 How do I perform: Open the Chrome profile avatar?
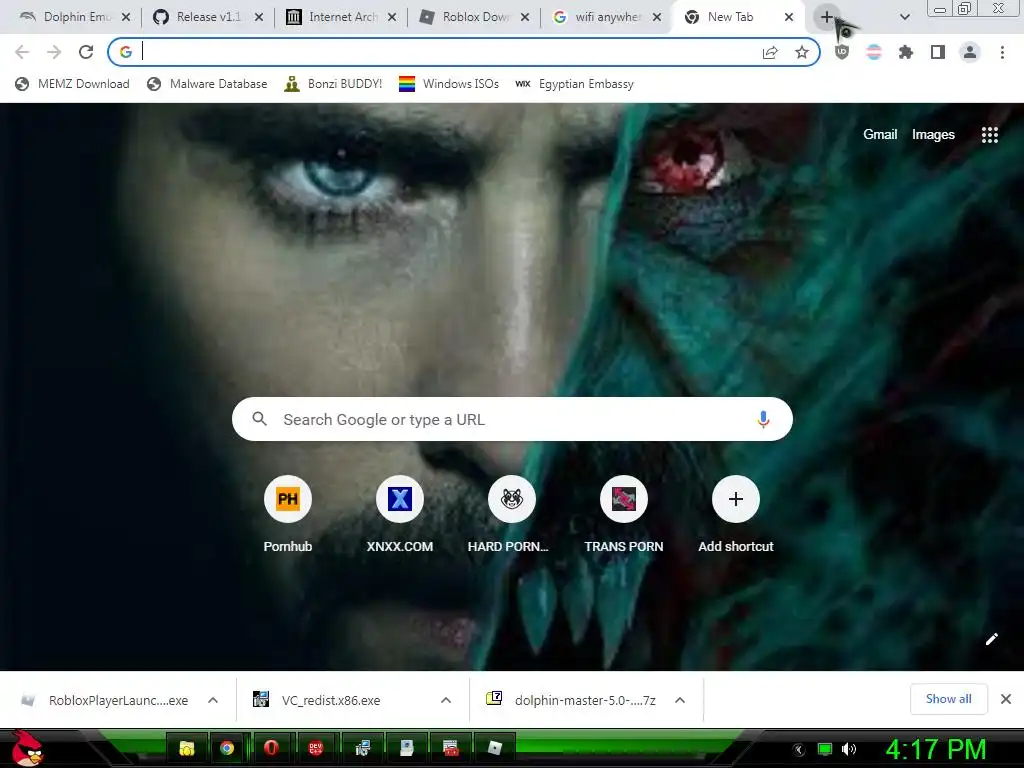coord(970,52)
